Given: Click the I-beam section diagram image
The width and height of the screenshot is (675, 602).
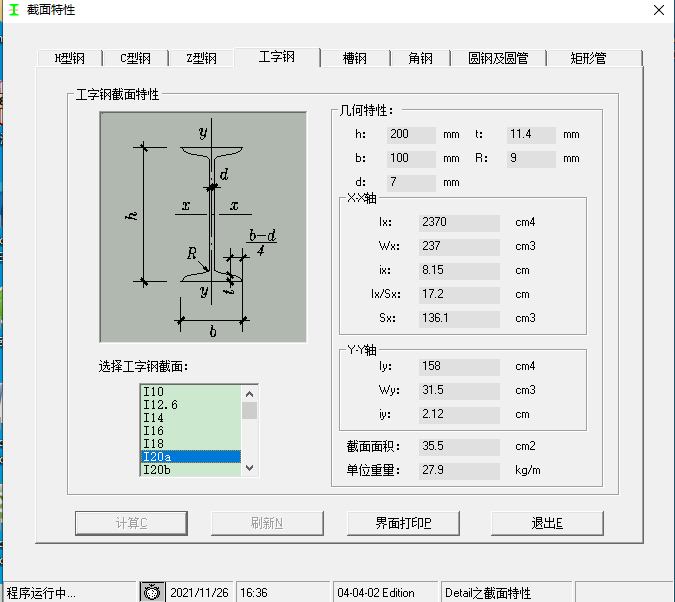Looking at the screenshot, I should click(203, 227).
